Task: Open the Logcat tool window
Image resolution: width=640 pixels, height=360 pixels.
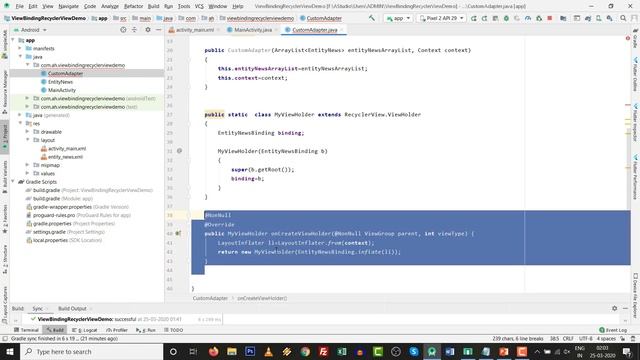Action: click(84, 330)
